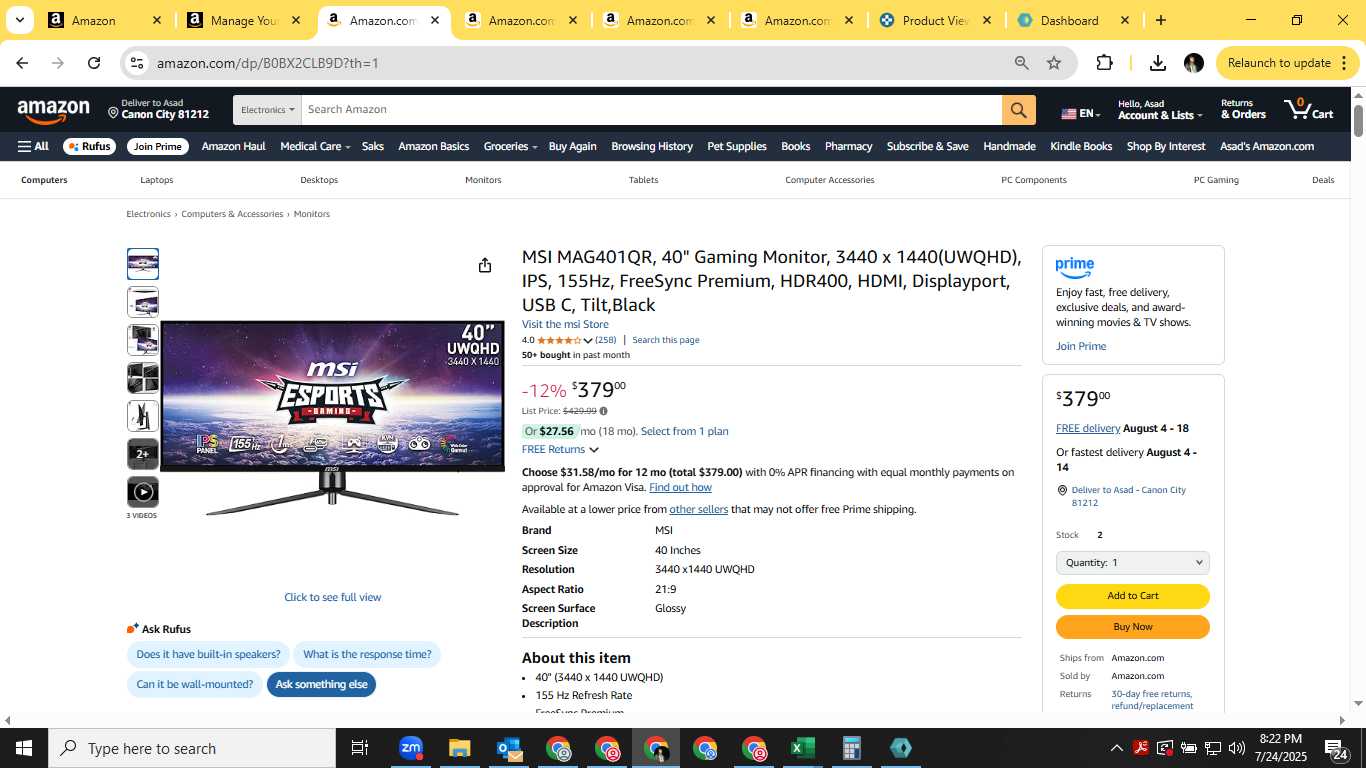The height and width of the screenshot is (768, 1366).
Task: Click the Add to Cart button
Action: click(x=1133, y=596)
